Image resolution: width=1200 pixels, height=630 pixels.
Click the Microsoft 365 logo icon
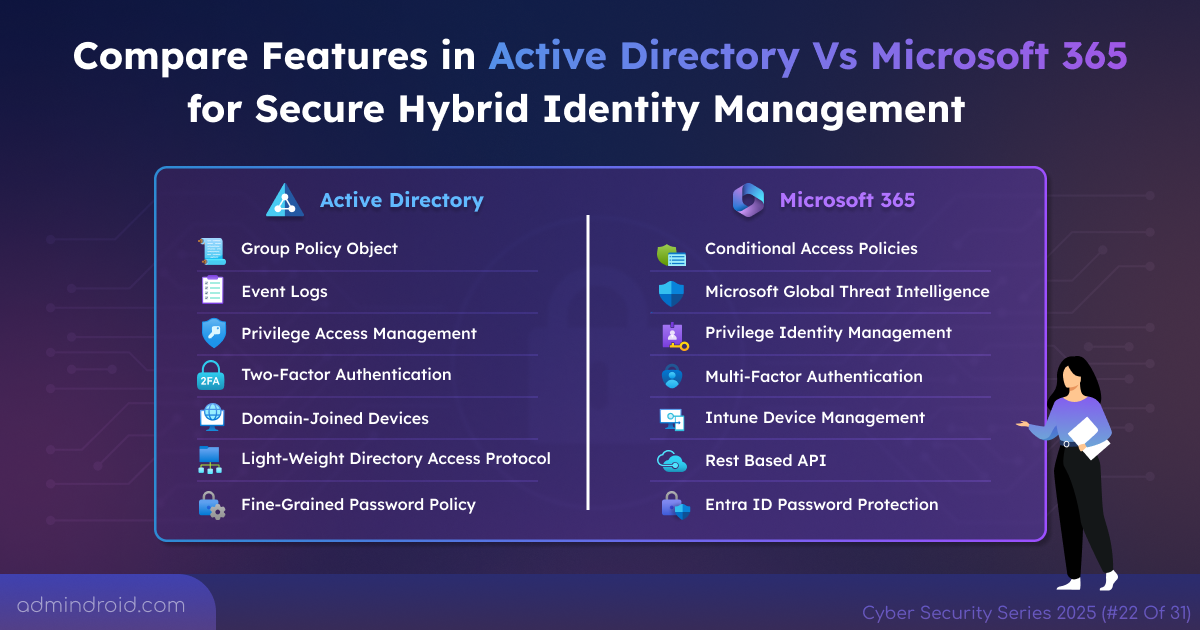pos(748,200)
